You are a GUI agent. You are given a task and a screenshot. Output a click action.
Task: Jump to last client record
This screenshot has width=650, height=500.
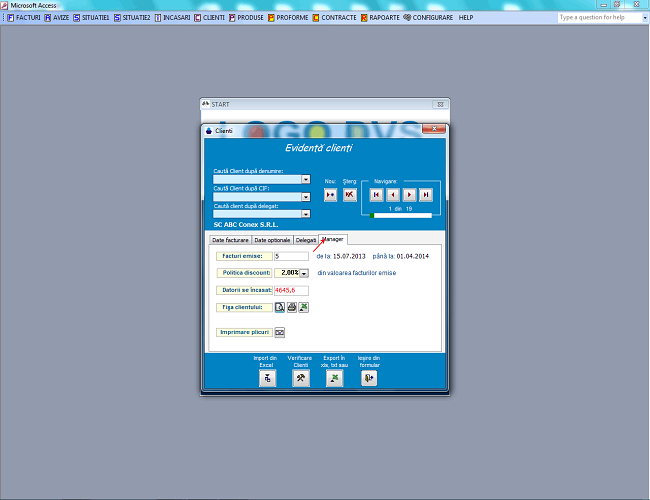pyautogui.click(x=426, y=195)
